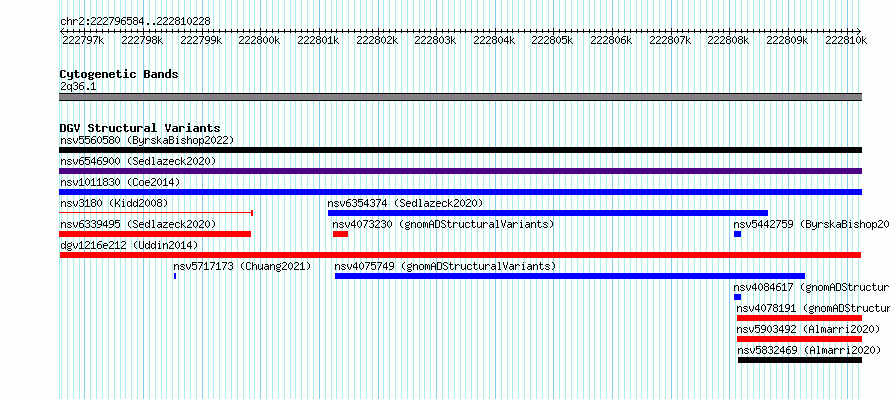This screenshot has height=399, width=890.
Task: Select the blue nsv4075749 variant bar
Action: pos(570,276)
